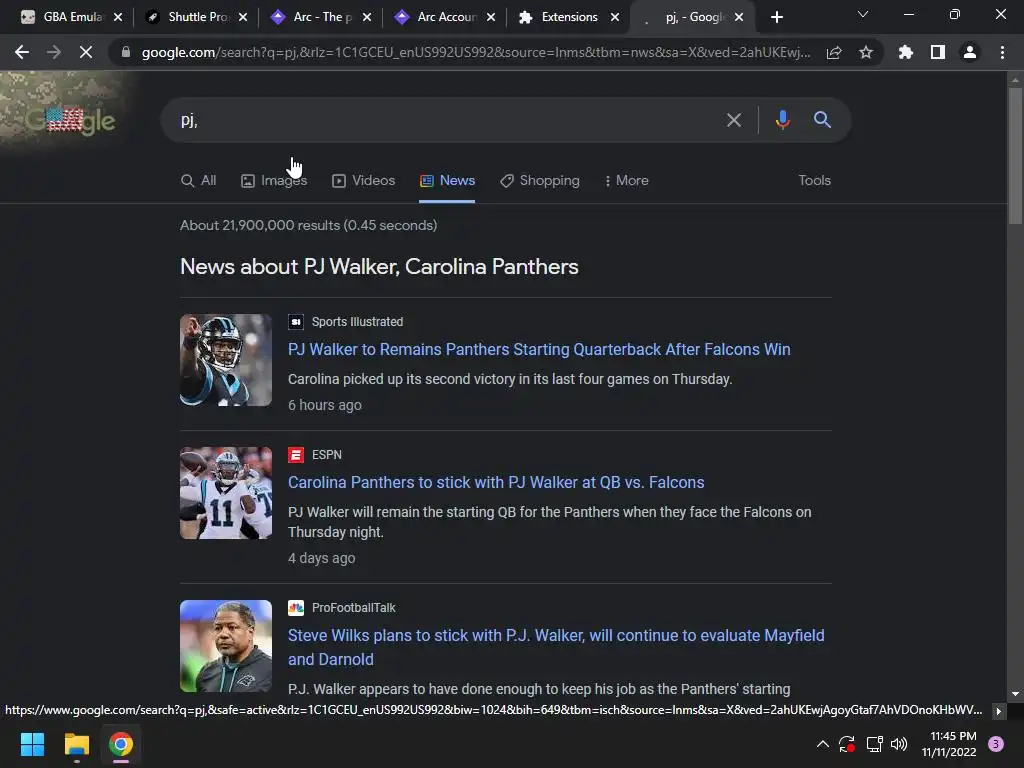Expand the More search categories
Viewport: 1024px width, 768px height.
tap(626, 180)
